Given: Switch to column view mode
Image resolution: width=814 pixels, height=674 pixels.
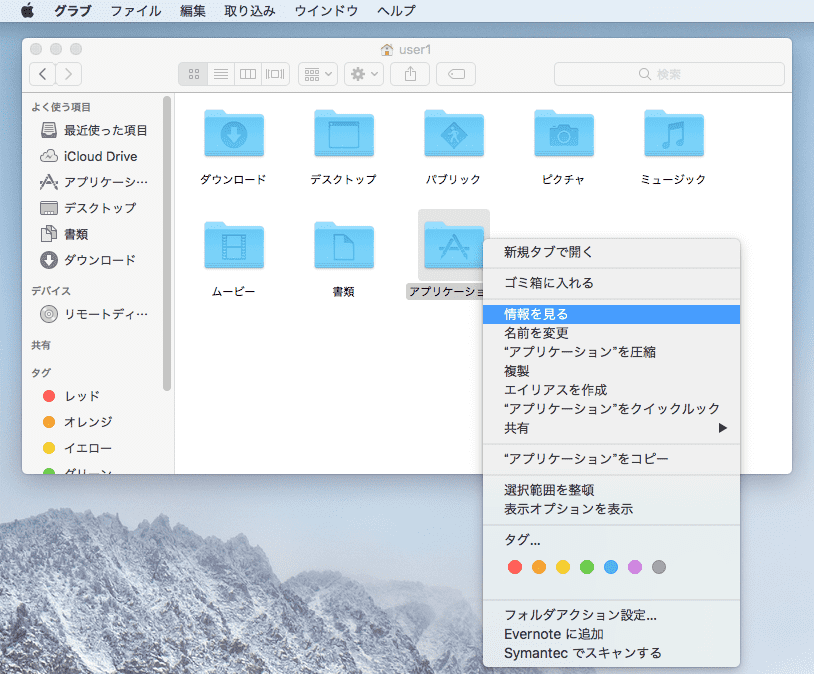Looking at the screenshot, I should tap(248, 74).
